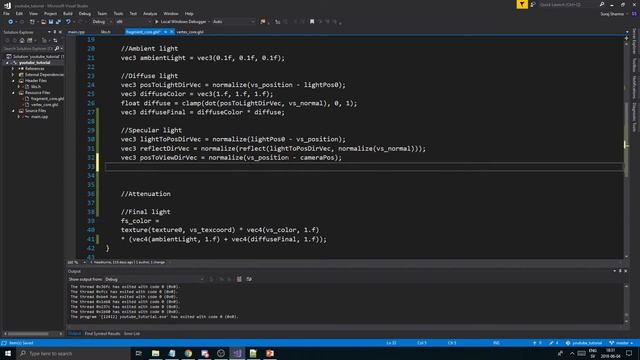This screenshot has width=640, height=360.
Task: Click the Quick Launch search box
Action: tap(569, 4)
